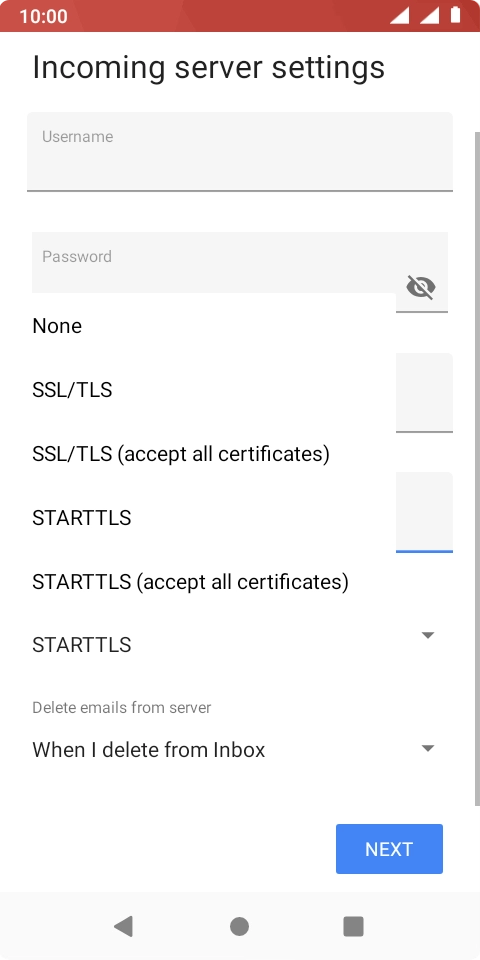Tap the 10:00 clock in status bar
Screen dimensions: 480x960
pyautogui.click(x=43, y=16)
